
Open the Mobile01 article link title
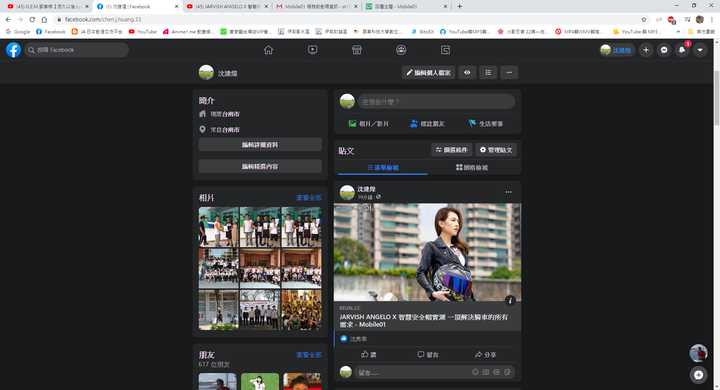[x=423, y=321]
